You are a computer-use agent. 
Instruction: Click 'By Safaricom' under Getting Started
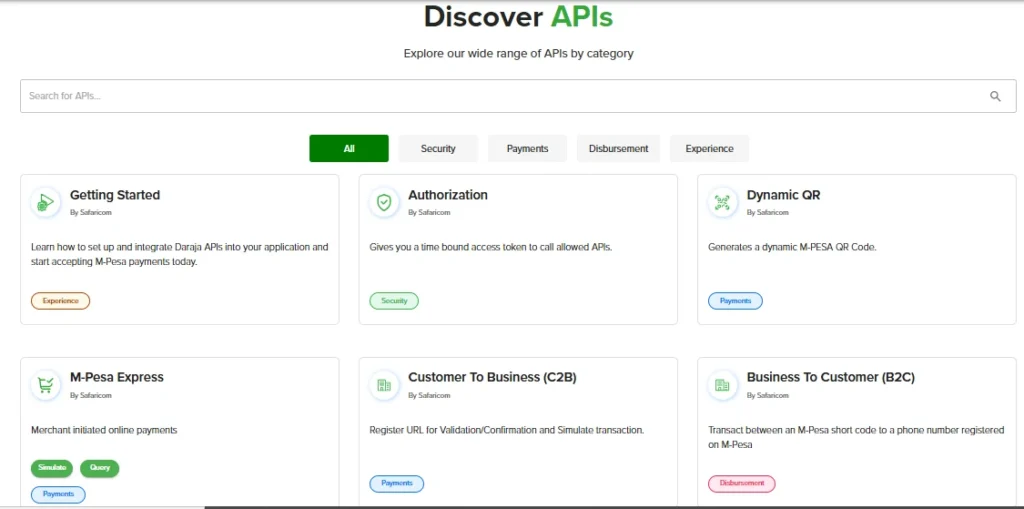[91, 212]
